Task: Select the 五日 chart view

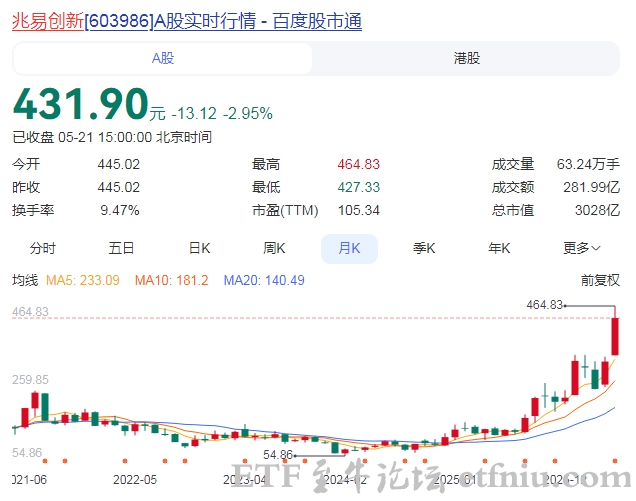Action: point(121,248)
